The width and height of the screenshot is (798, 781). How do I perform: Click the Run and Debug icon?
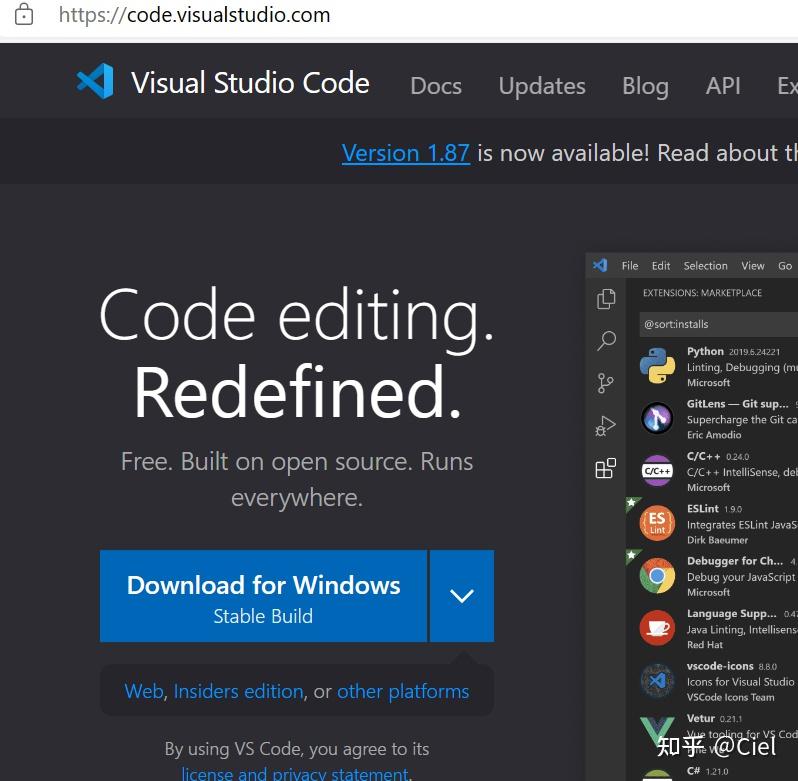point(606,426)
